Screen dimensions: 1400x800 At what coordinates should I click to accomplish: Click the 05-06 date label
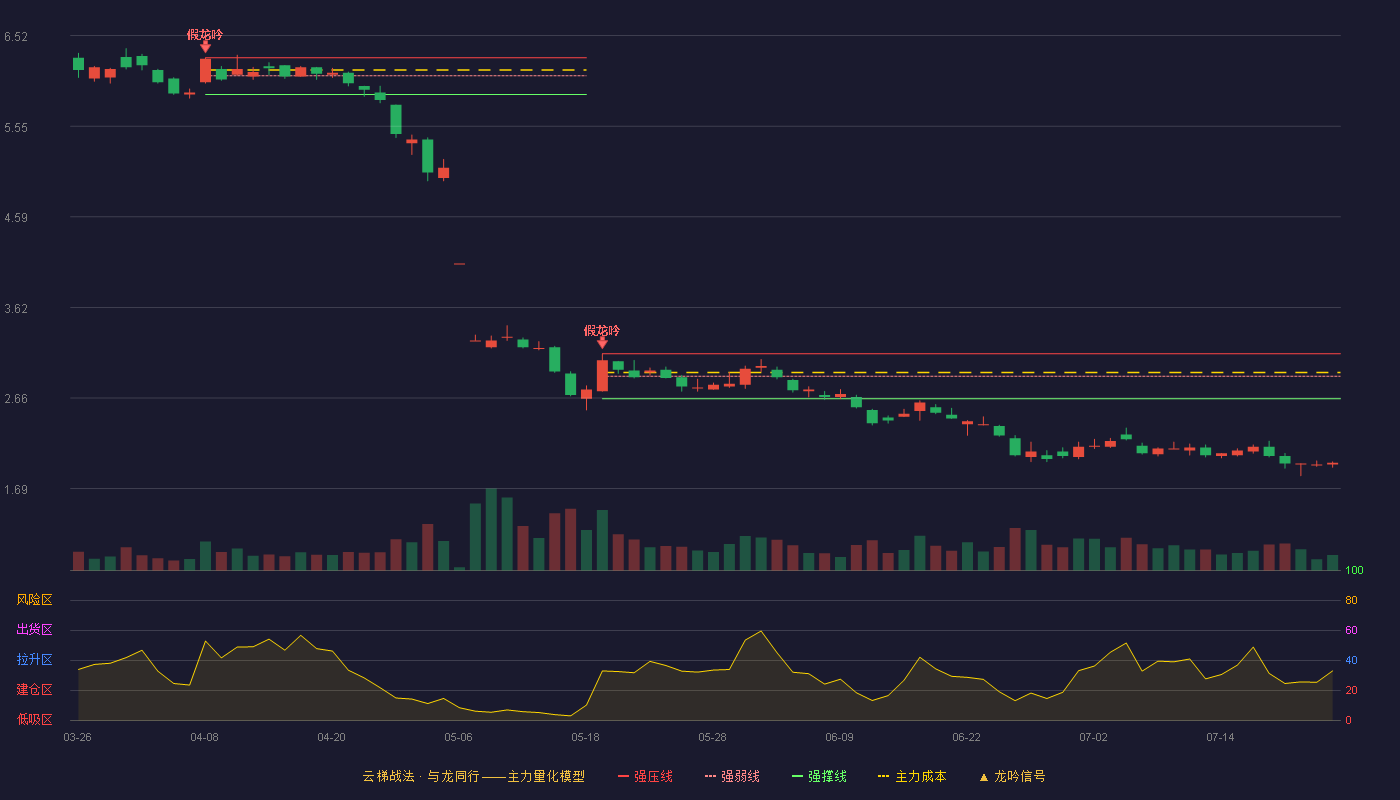[458, 737]
